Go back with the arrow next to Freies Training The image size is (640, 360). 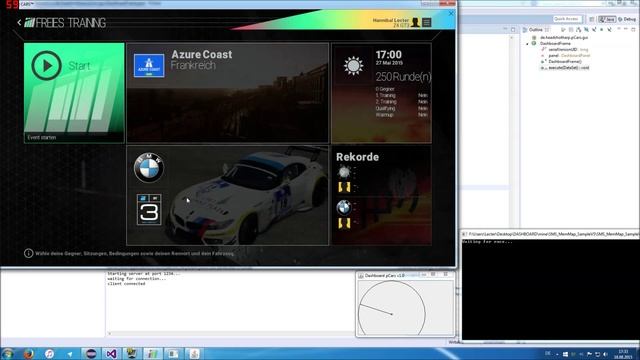point(19,22)
